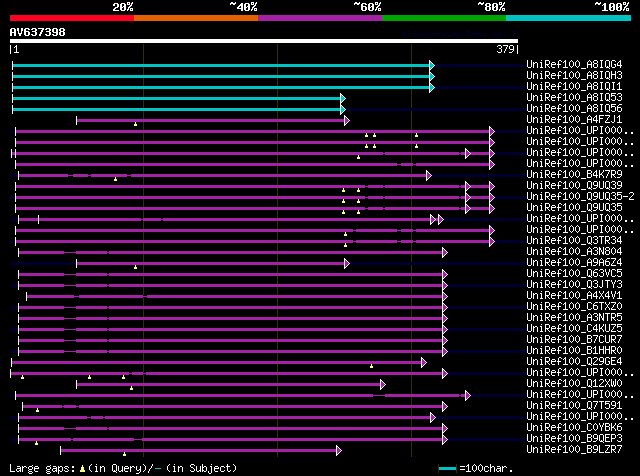This screenshot has width=640, height=476.
Task: Select the white AV637398 query sequence bar
Action: pos(264,41)
